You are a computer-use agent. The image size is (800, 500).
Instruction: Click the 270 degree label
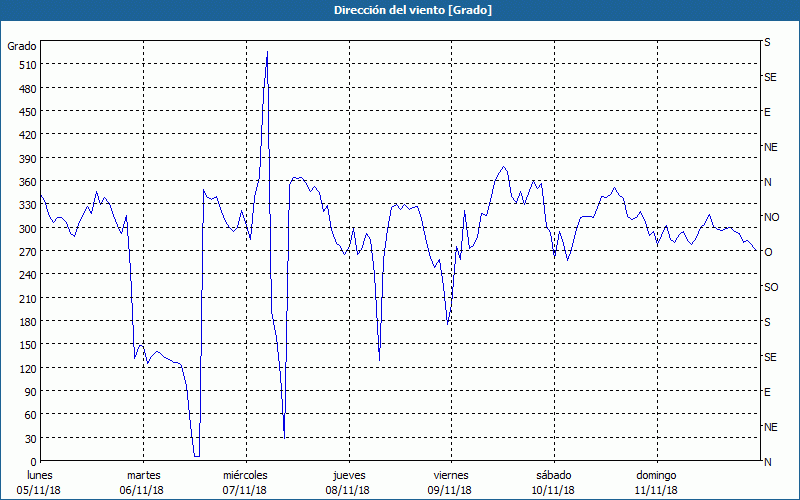click(27, 252)
